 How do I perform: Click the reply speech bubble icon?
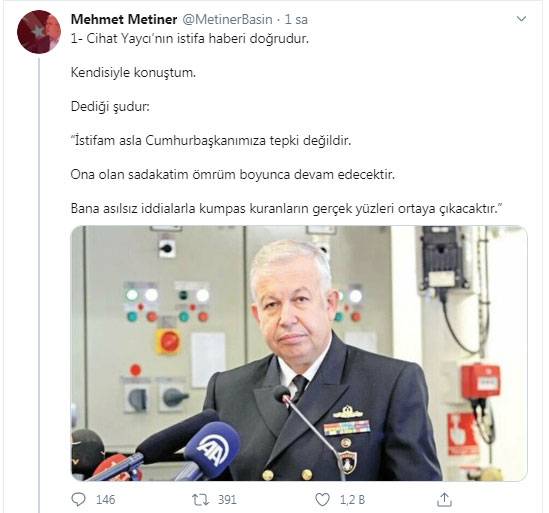coord(78,500)
